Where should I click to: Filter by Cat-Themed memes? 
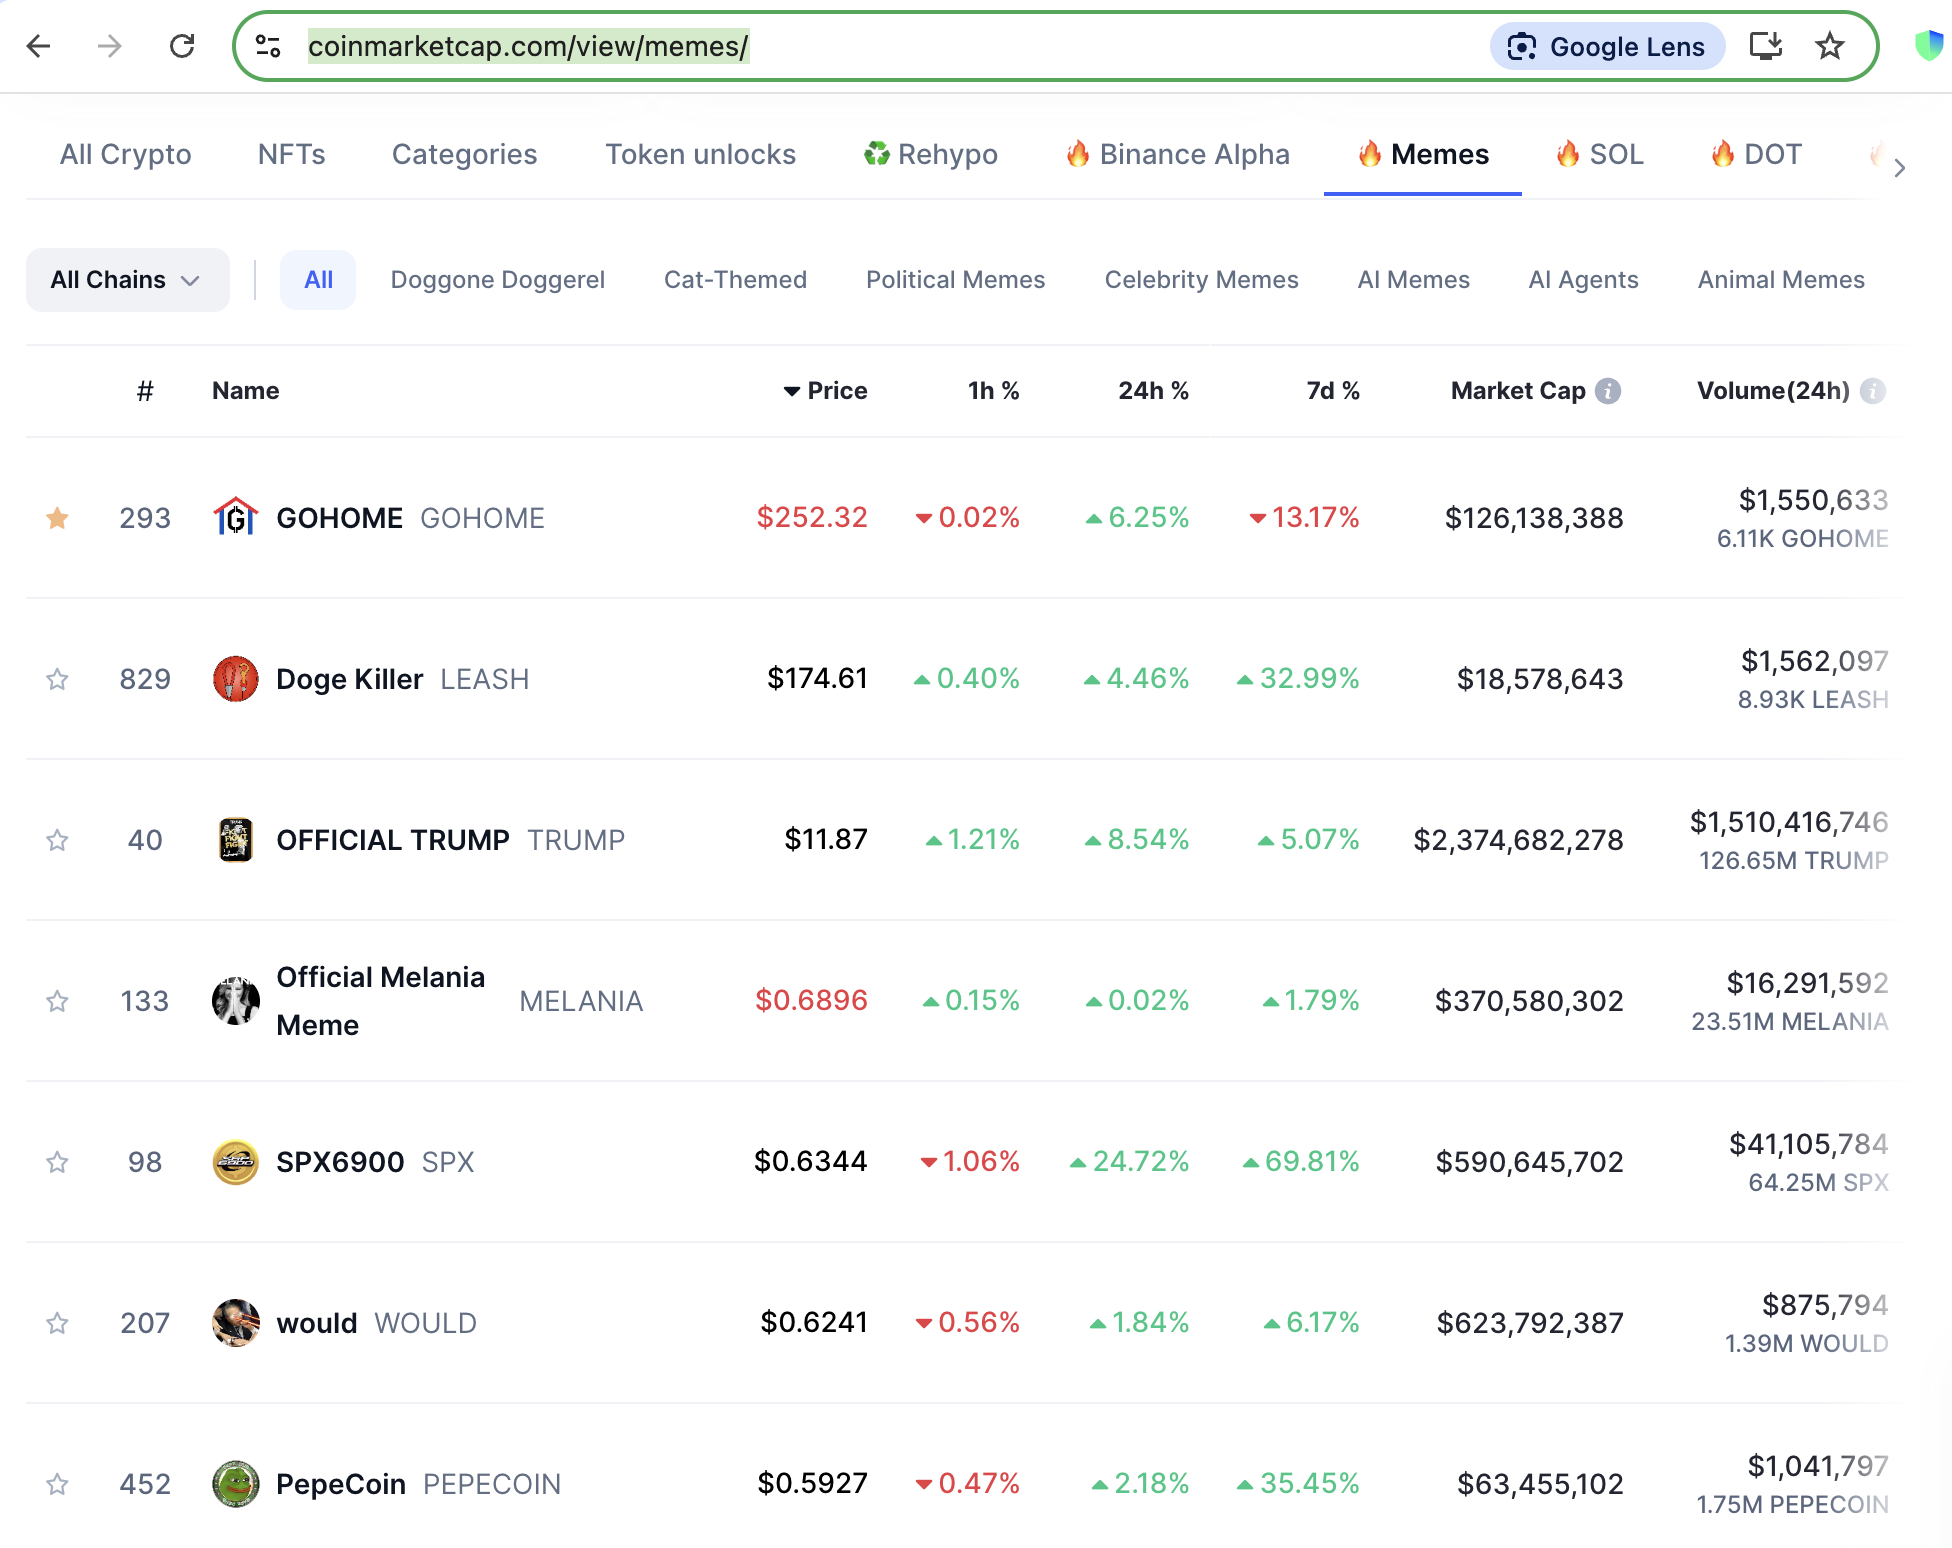[x=735, y=280]
